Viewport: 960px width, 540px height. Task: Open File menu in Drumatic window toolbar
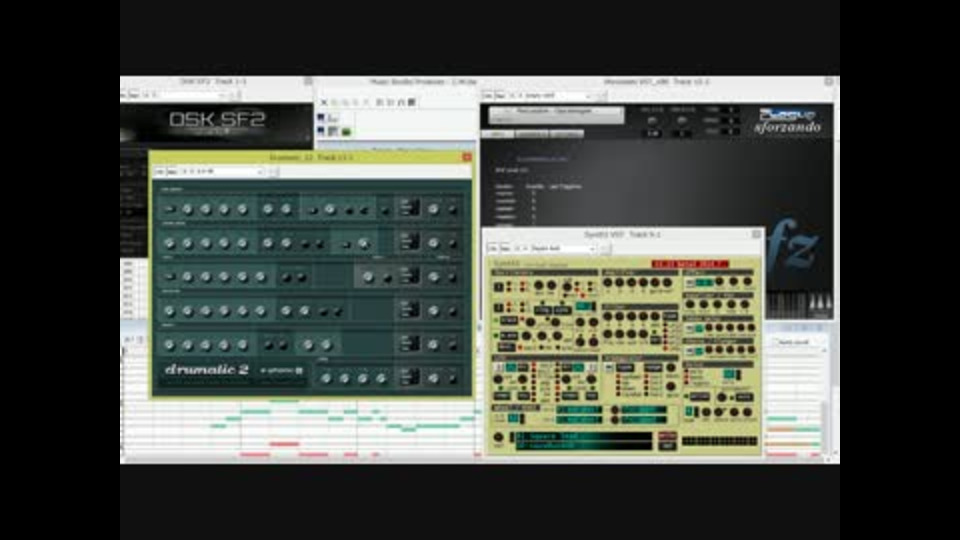(159, 171)
